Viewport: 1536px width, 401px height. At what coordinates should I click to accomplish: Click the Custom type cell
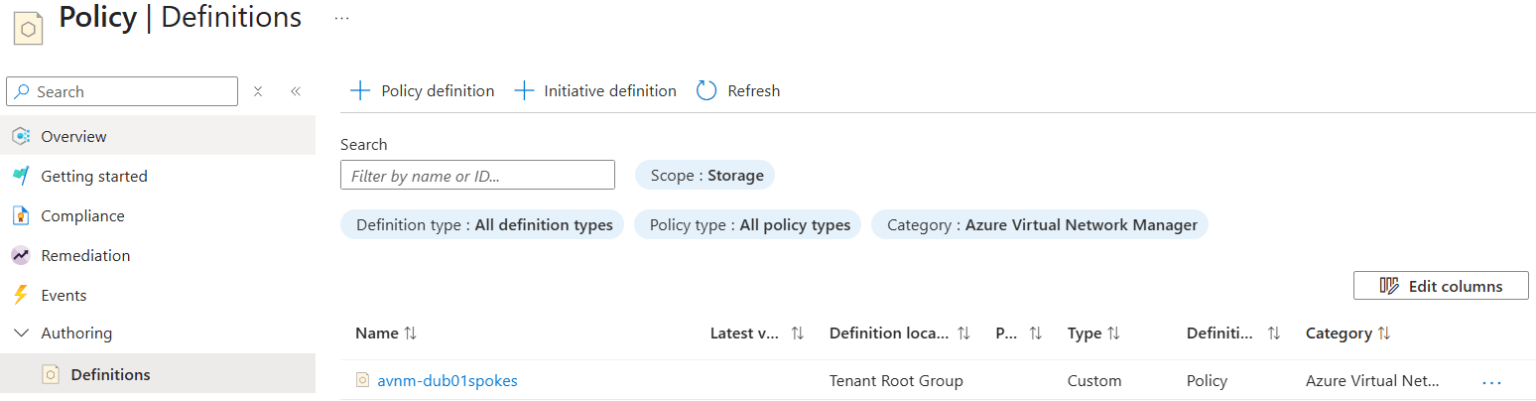[1094, 381]
